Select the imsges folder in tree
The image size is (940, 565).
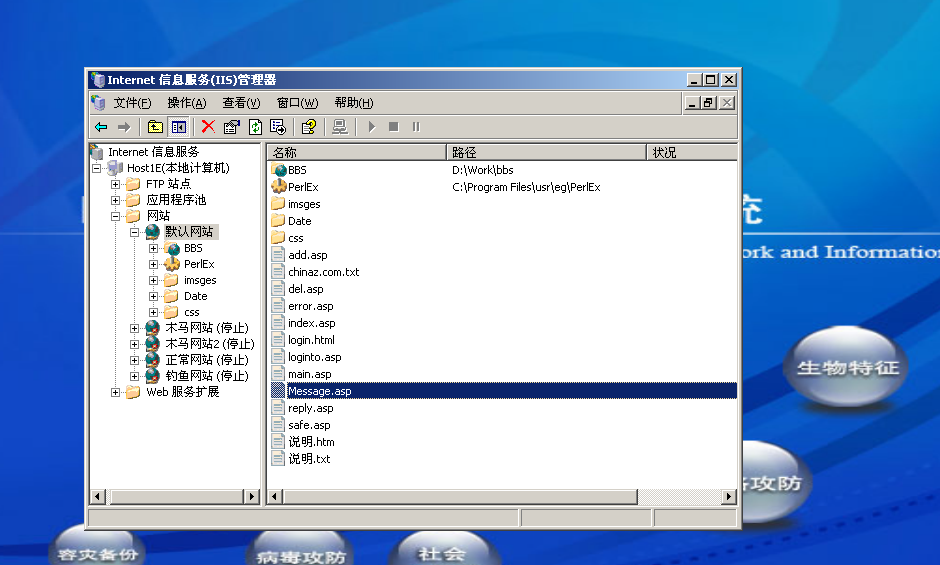coord(200,280)
